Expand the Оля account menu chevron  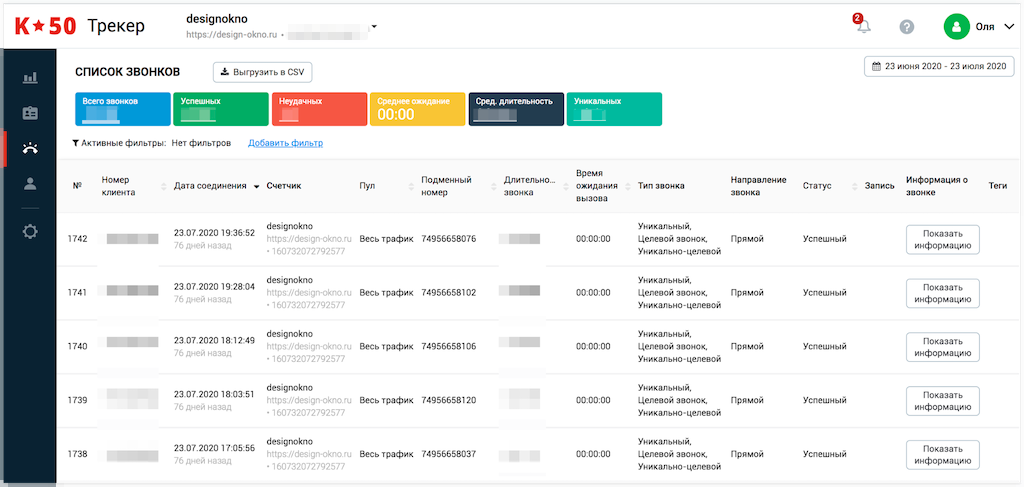pos(1008,27)
